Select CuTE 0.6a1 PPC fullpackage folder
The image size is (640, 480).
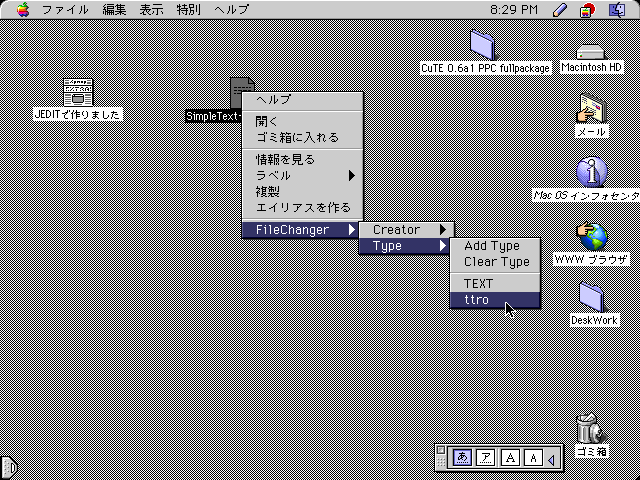click(x=483, y=44)
